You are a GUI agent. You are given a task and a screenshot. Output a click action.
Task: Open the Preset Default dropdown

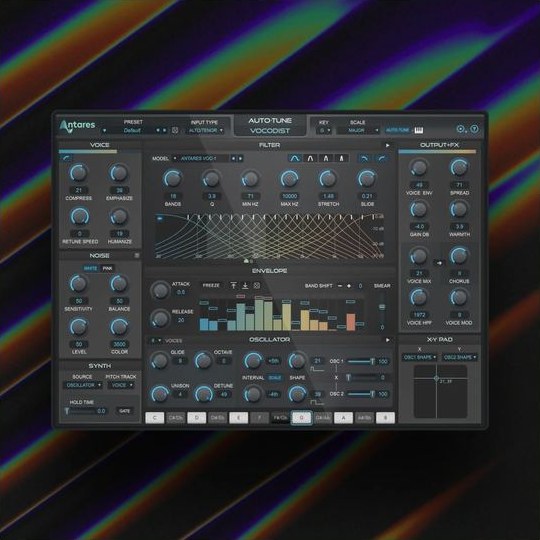click(x=132, y=131)
